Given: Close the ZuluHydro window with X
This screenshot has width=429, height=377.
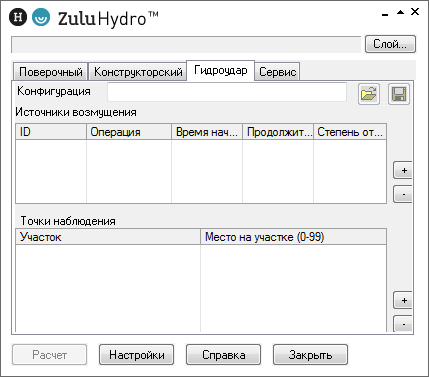Looking at the screenshot, I should 415,12.
